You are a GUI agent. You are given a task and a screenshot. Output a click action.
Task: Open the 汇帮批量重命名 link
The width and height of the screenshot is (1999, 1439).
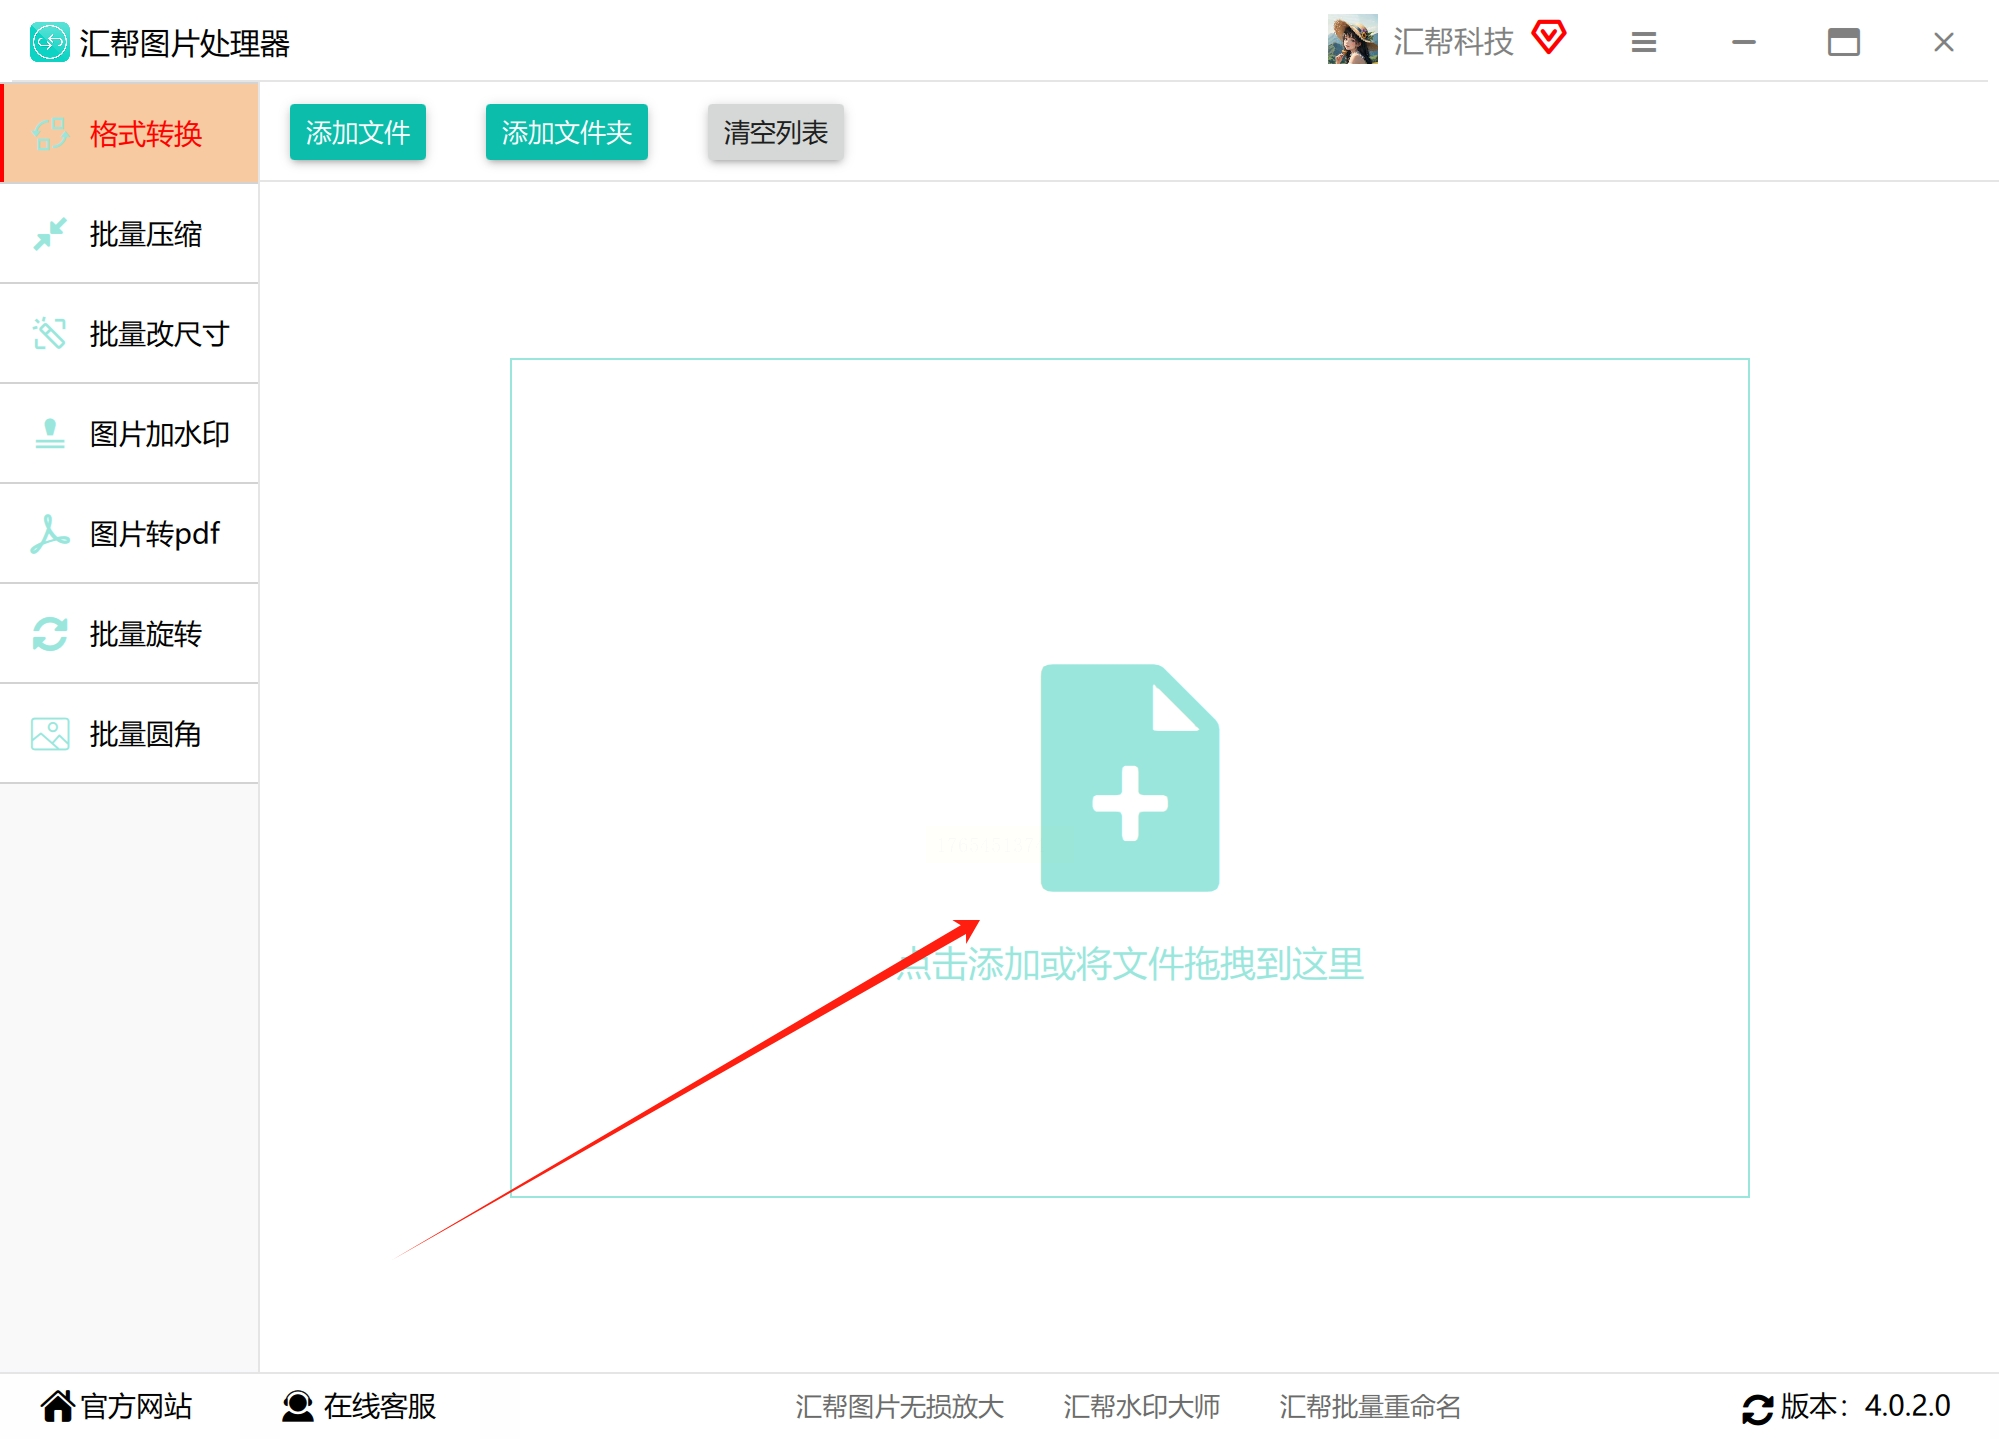pyautogui.click(x=1369, y=1407)
